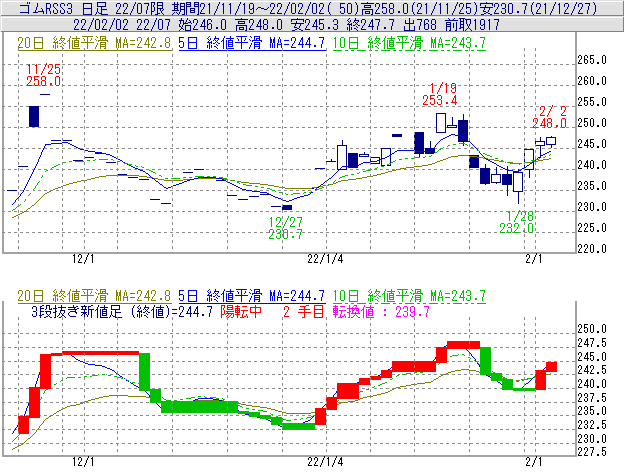Click the red 2 手目 text

304,311
